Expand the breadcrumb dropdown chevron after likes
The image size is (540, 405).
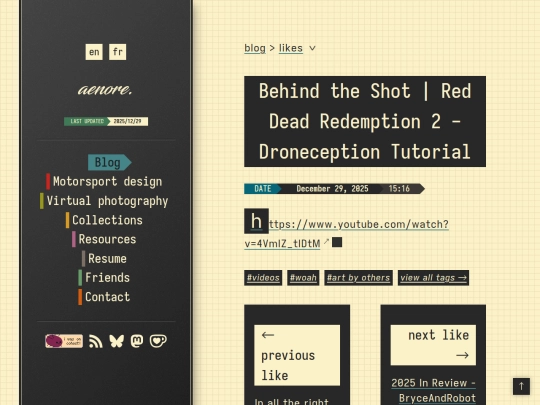tap(312, 49)
